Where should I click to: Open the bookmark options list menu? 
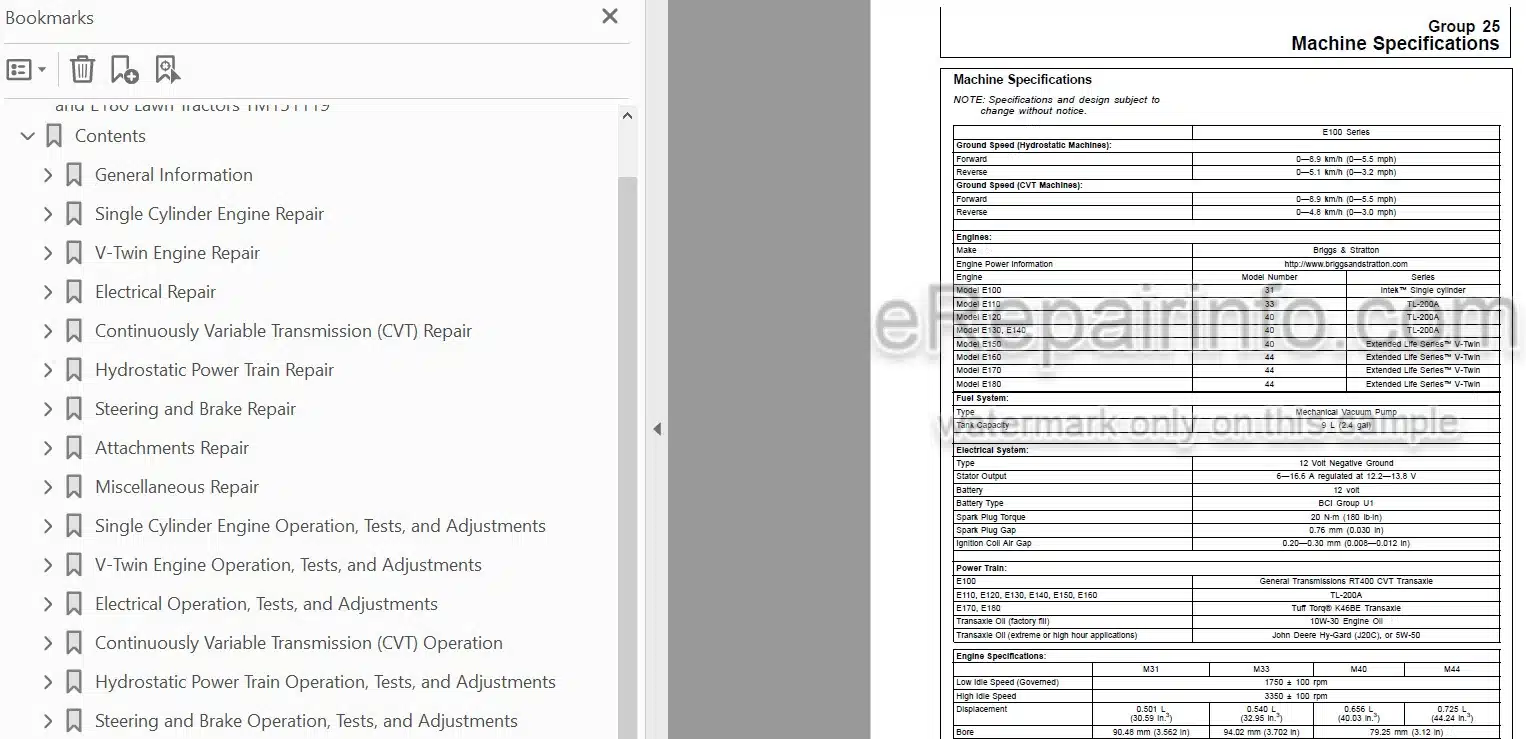[27, 70]
